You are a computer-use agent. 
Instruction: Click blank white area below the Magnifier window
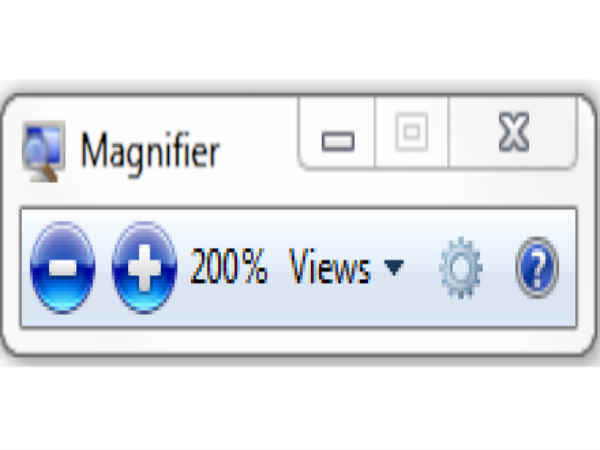tap(300, 409)
